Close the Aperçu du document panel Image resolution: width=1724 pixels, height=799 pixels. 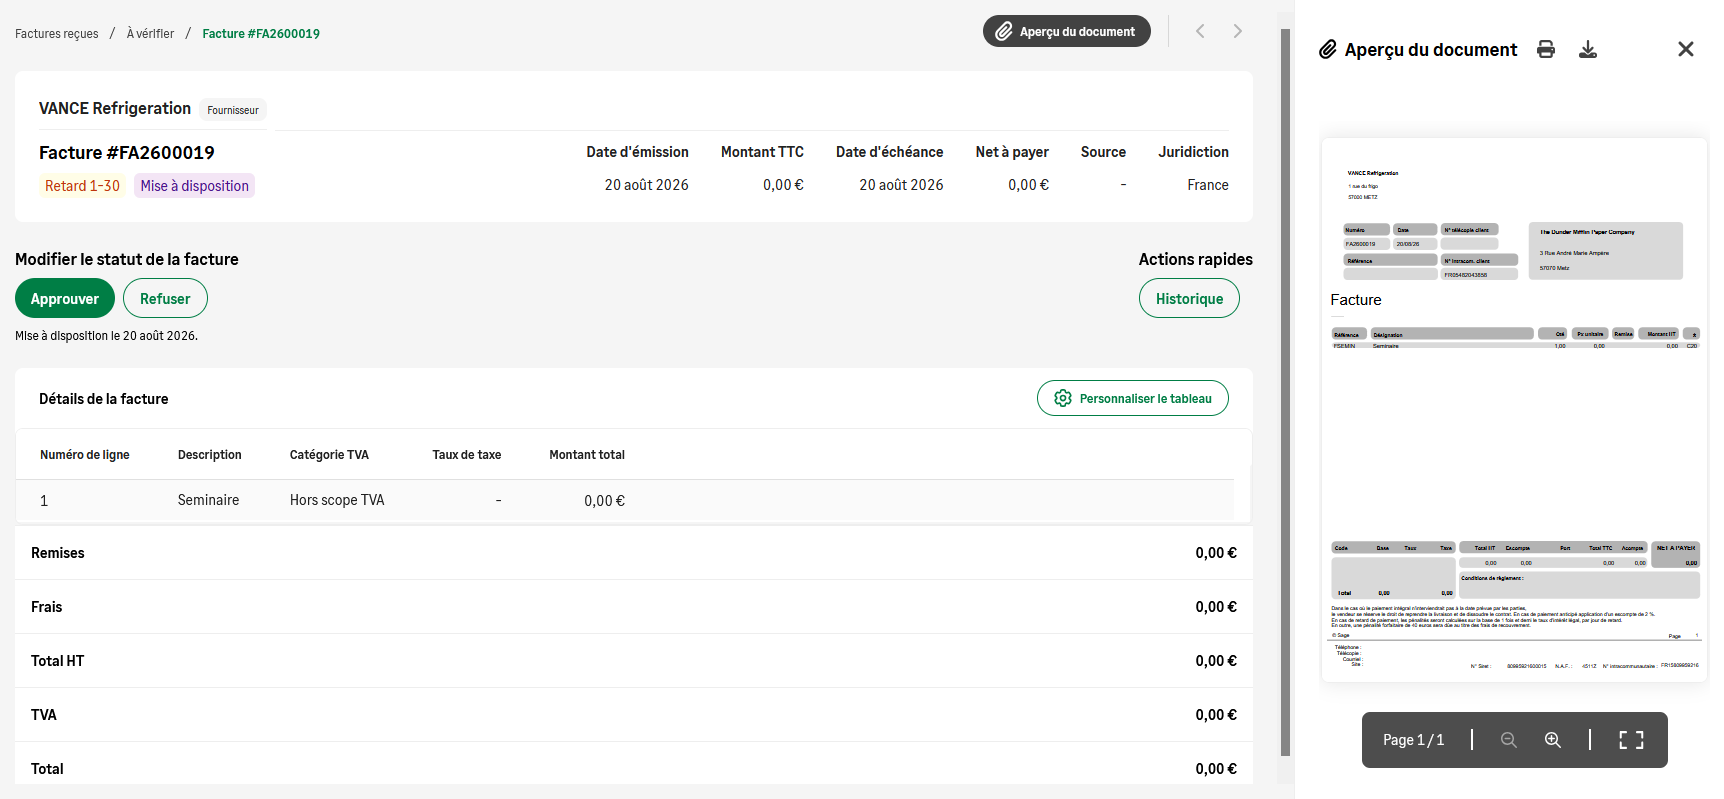coord(1686,49)
